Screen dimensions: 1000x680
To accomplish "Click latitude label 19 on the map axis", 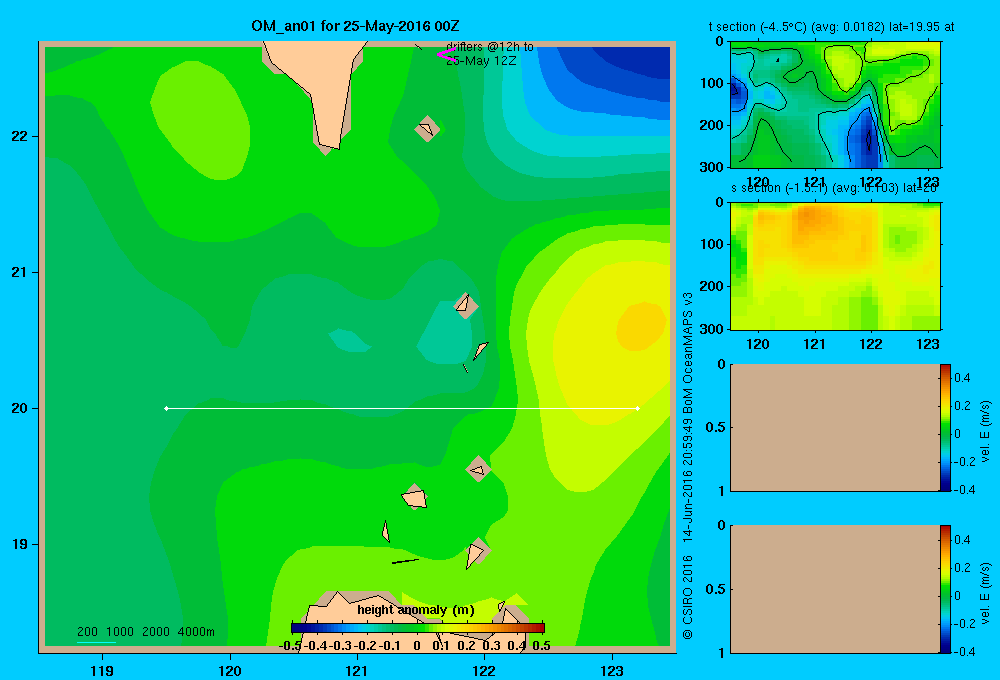I will point(20,544).
